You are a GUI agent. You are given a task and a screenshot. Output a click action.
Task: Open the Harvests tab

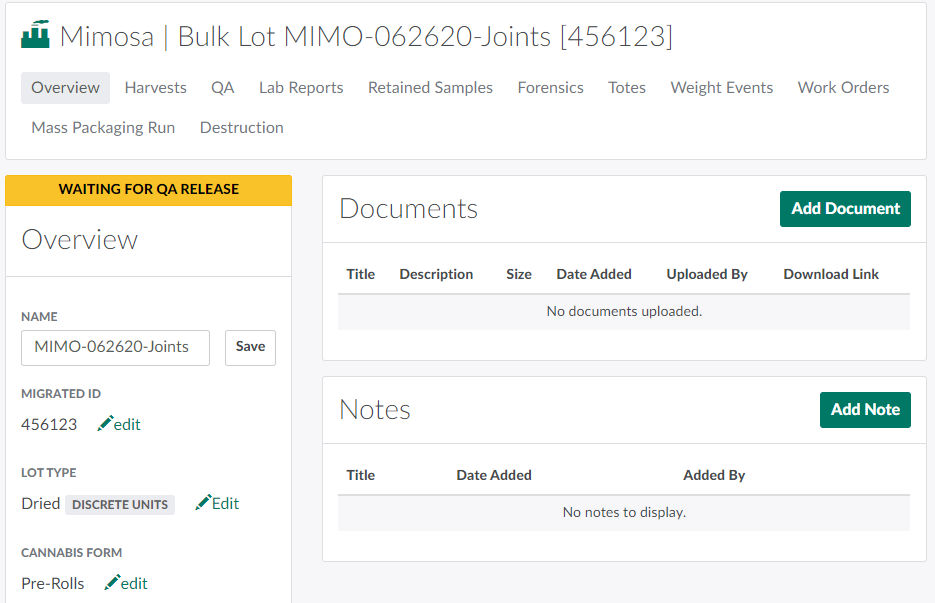tap(155, 88)
